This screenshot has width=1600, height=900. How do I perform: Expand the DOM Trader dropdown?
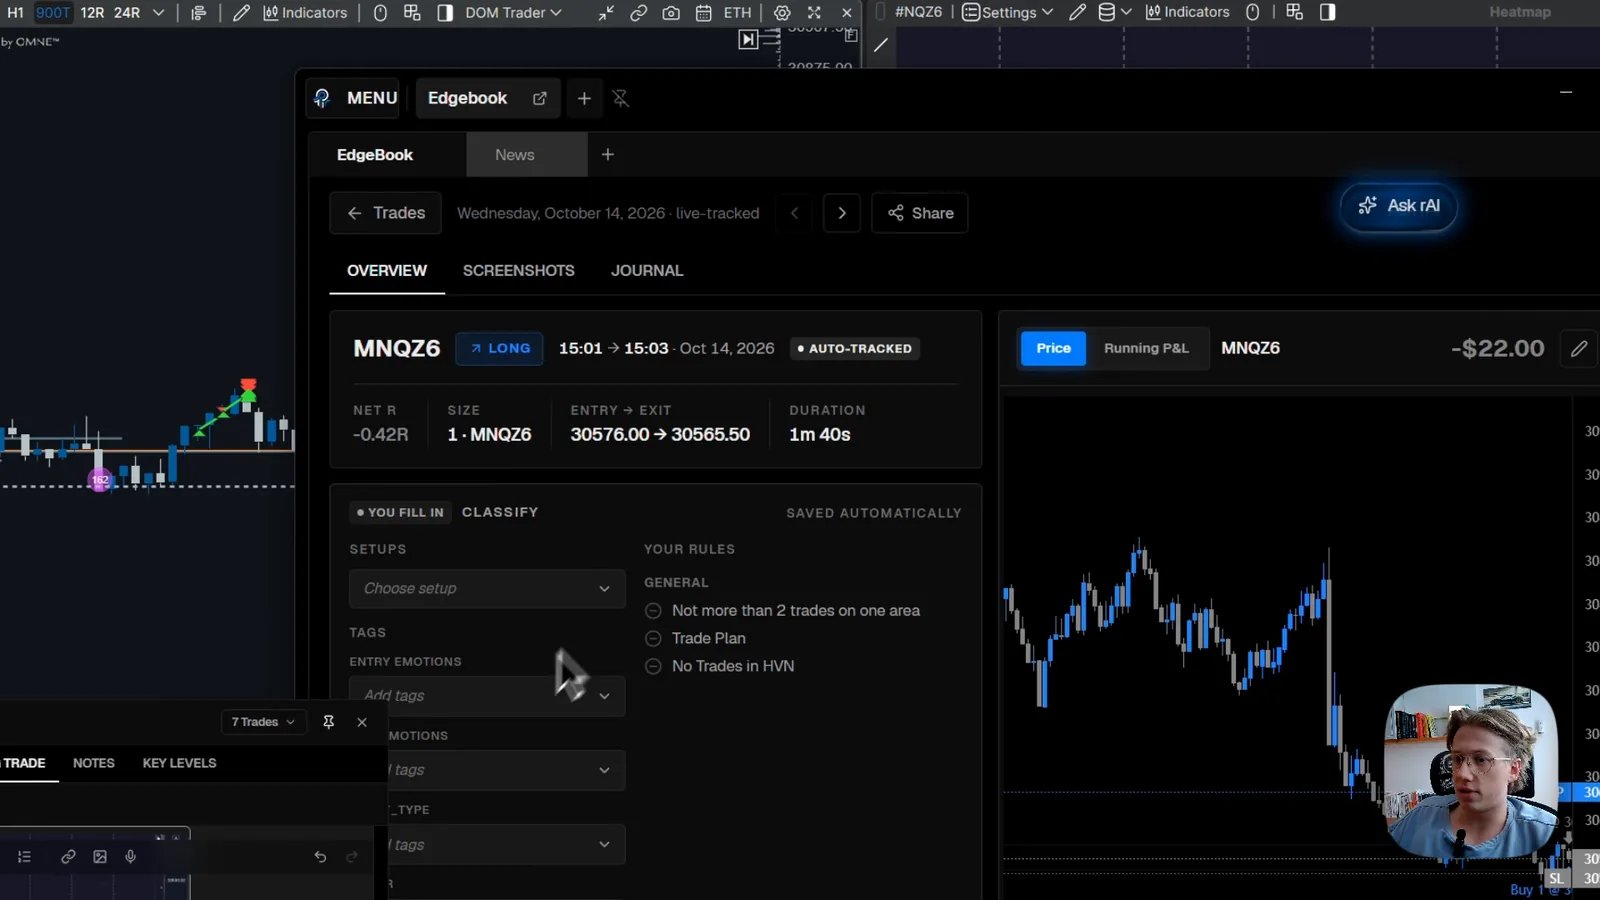click(513, 13)
